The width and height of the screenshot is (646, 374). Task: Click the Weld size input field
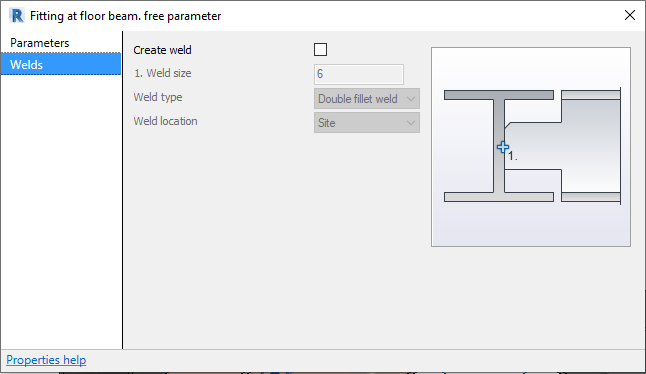click(358, 74)
